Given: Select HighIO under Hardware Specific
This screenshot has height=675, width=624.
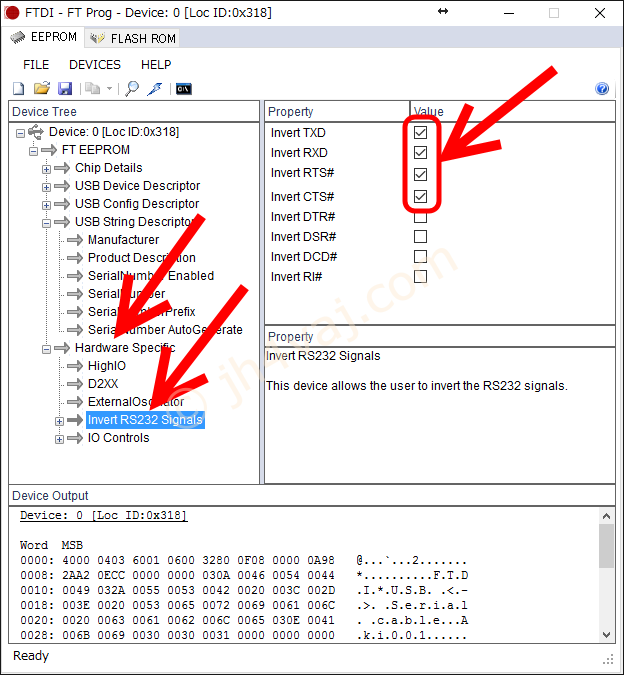Looking at the screenshot, I should (x=107, y=366).
